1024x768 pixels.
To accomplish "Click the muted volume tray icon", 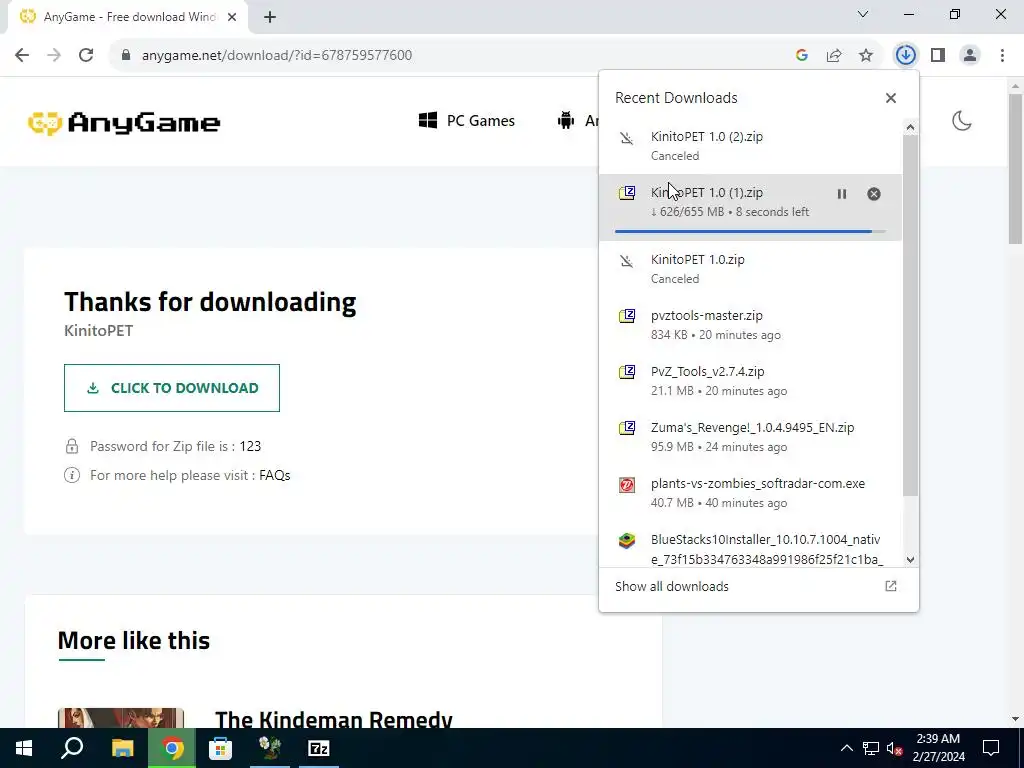I will click(895, 748).
